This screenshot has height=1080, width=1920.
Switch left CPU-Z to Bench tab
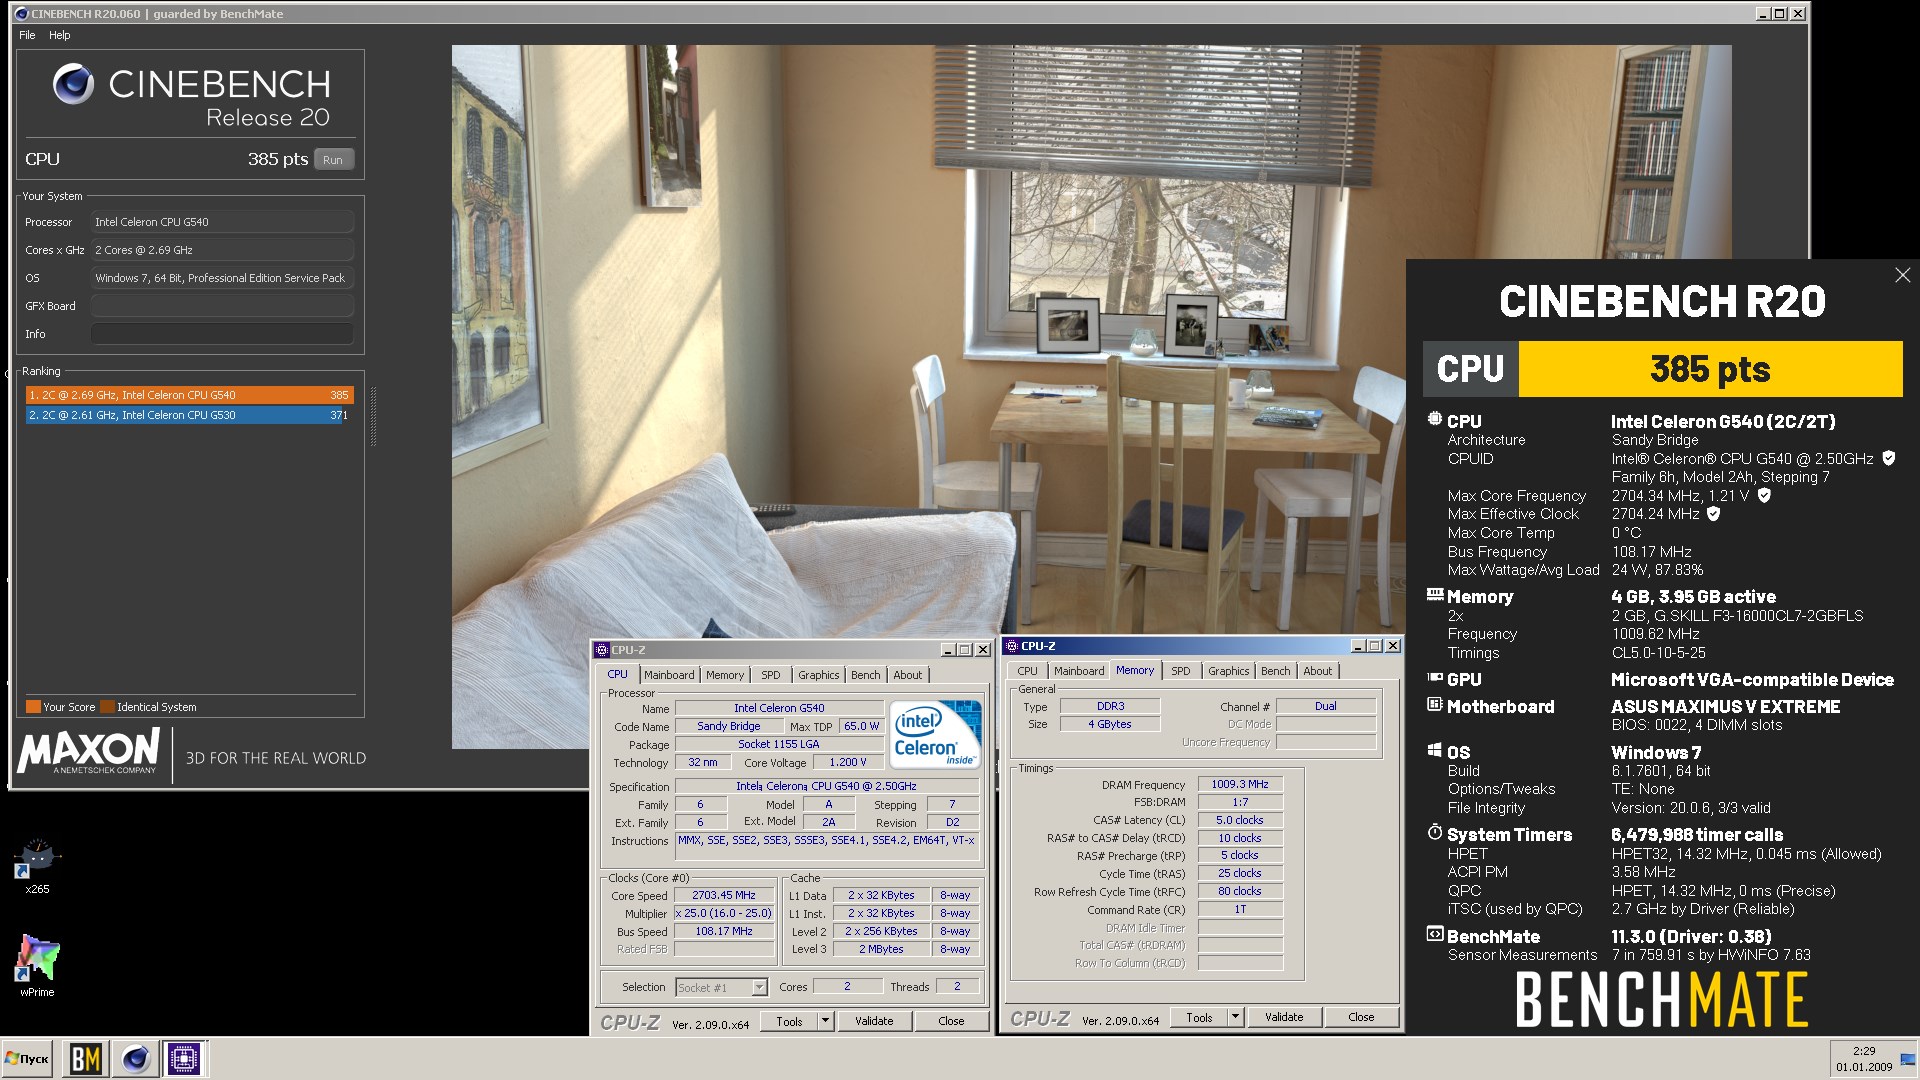865,675
